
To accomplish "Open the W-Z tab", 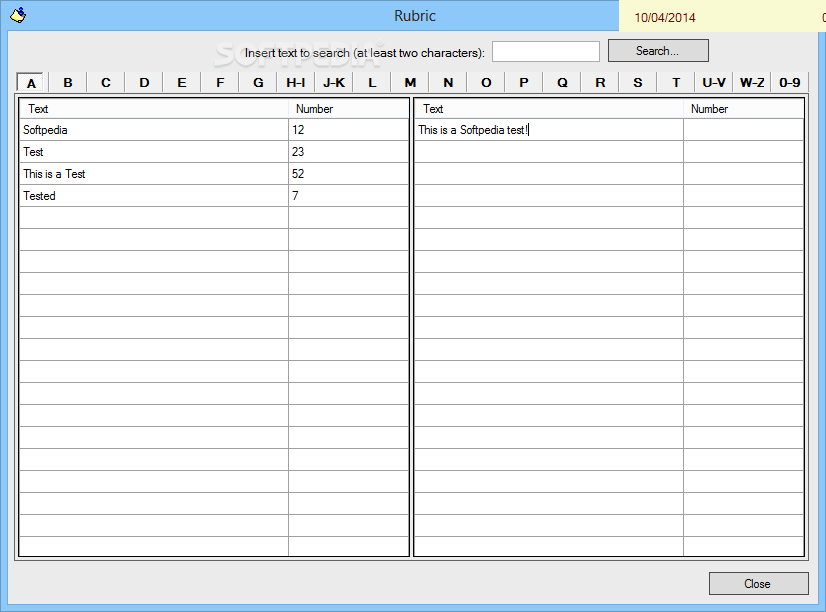I will coord(752,83).
